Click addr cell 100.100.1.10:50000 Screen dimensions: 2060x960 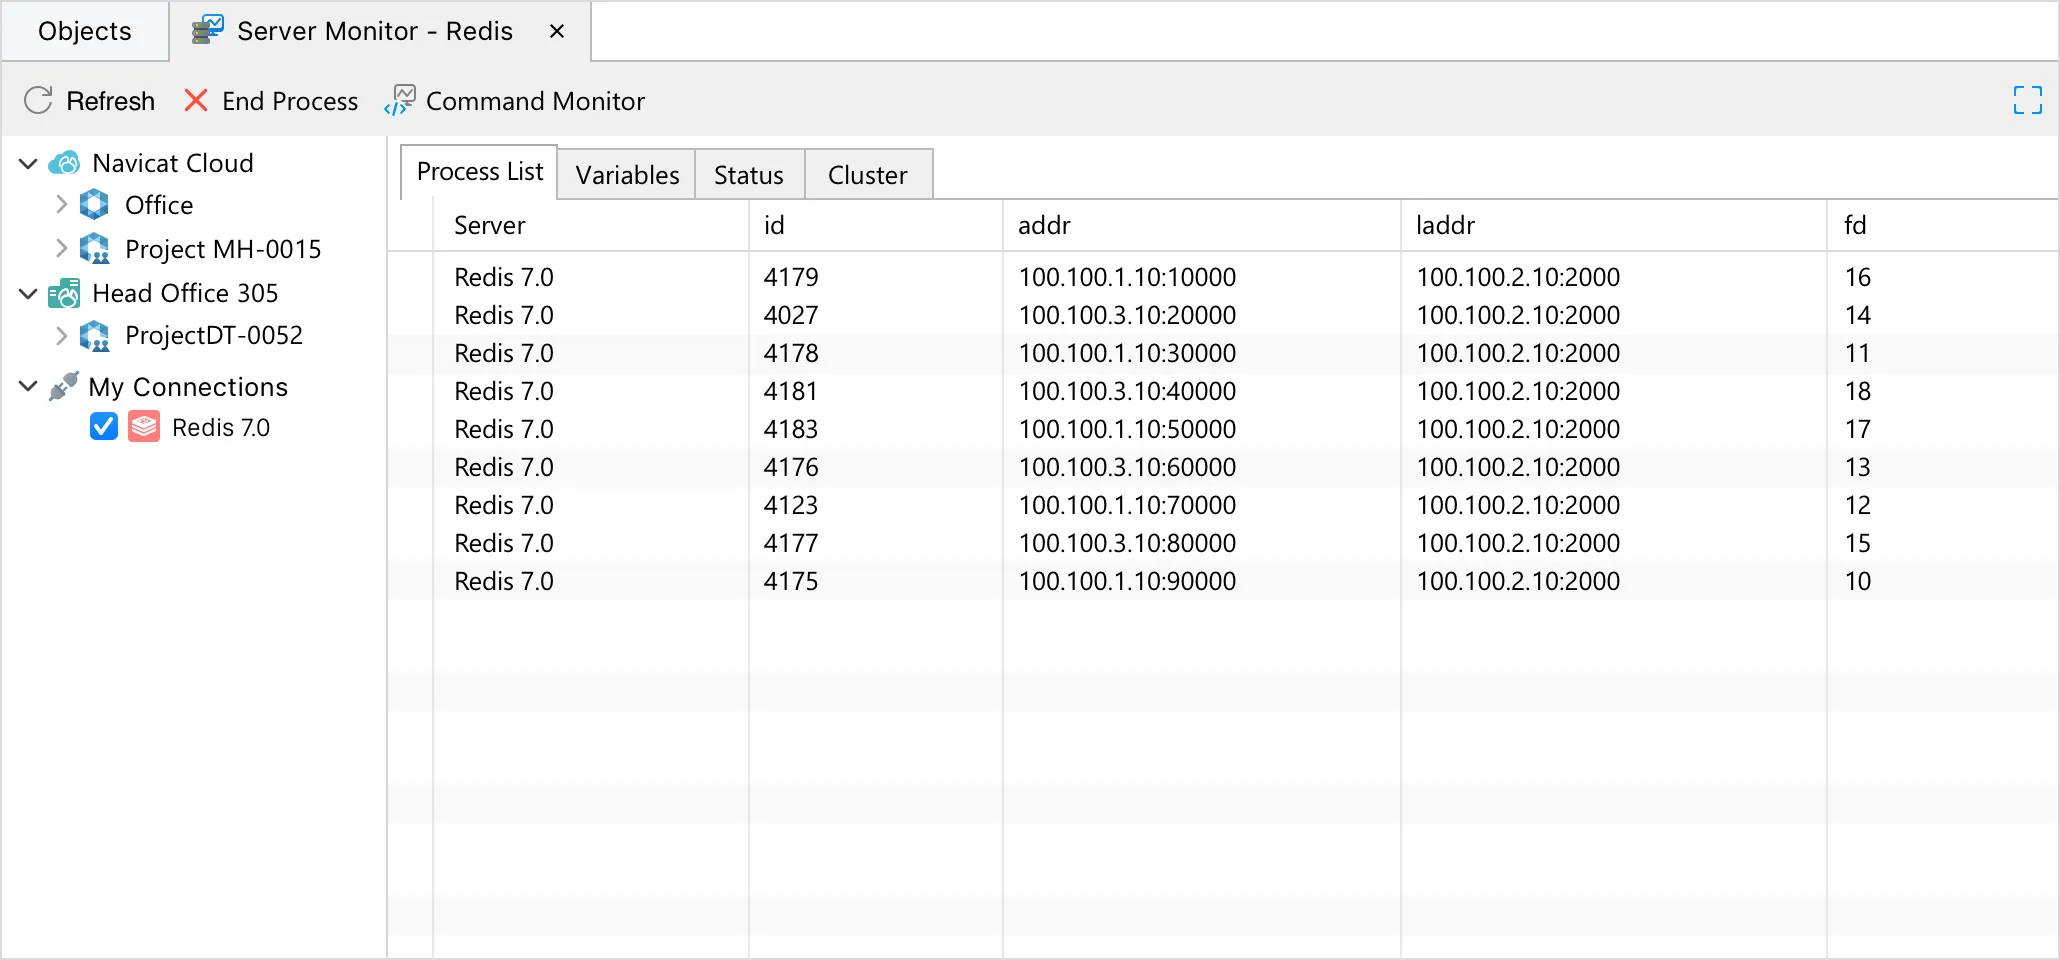pos(1127,429)
